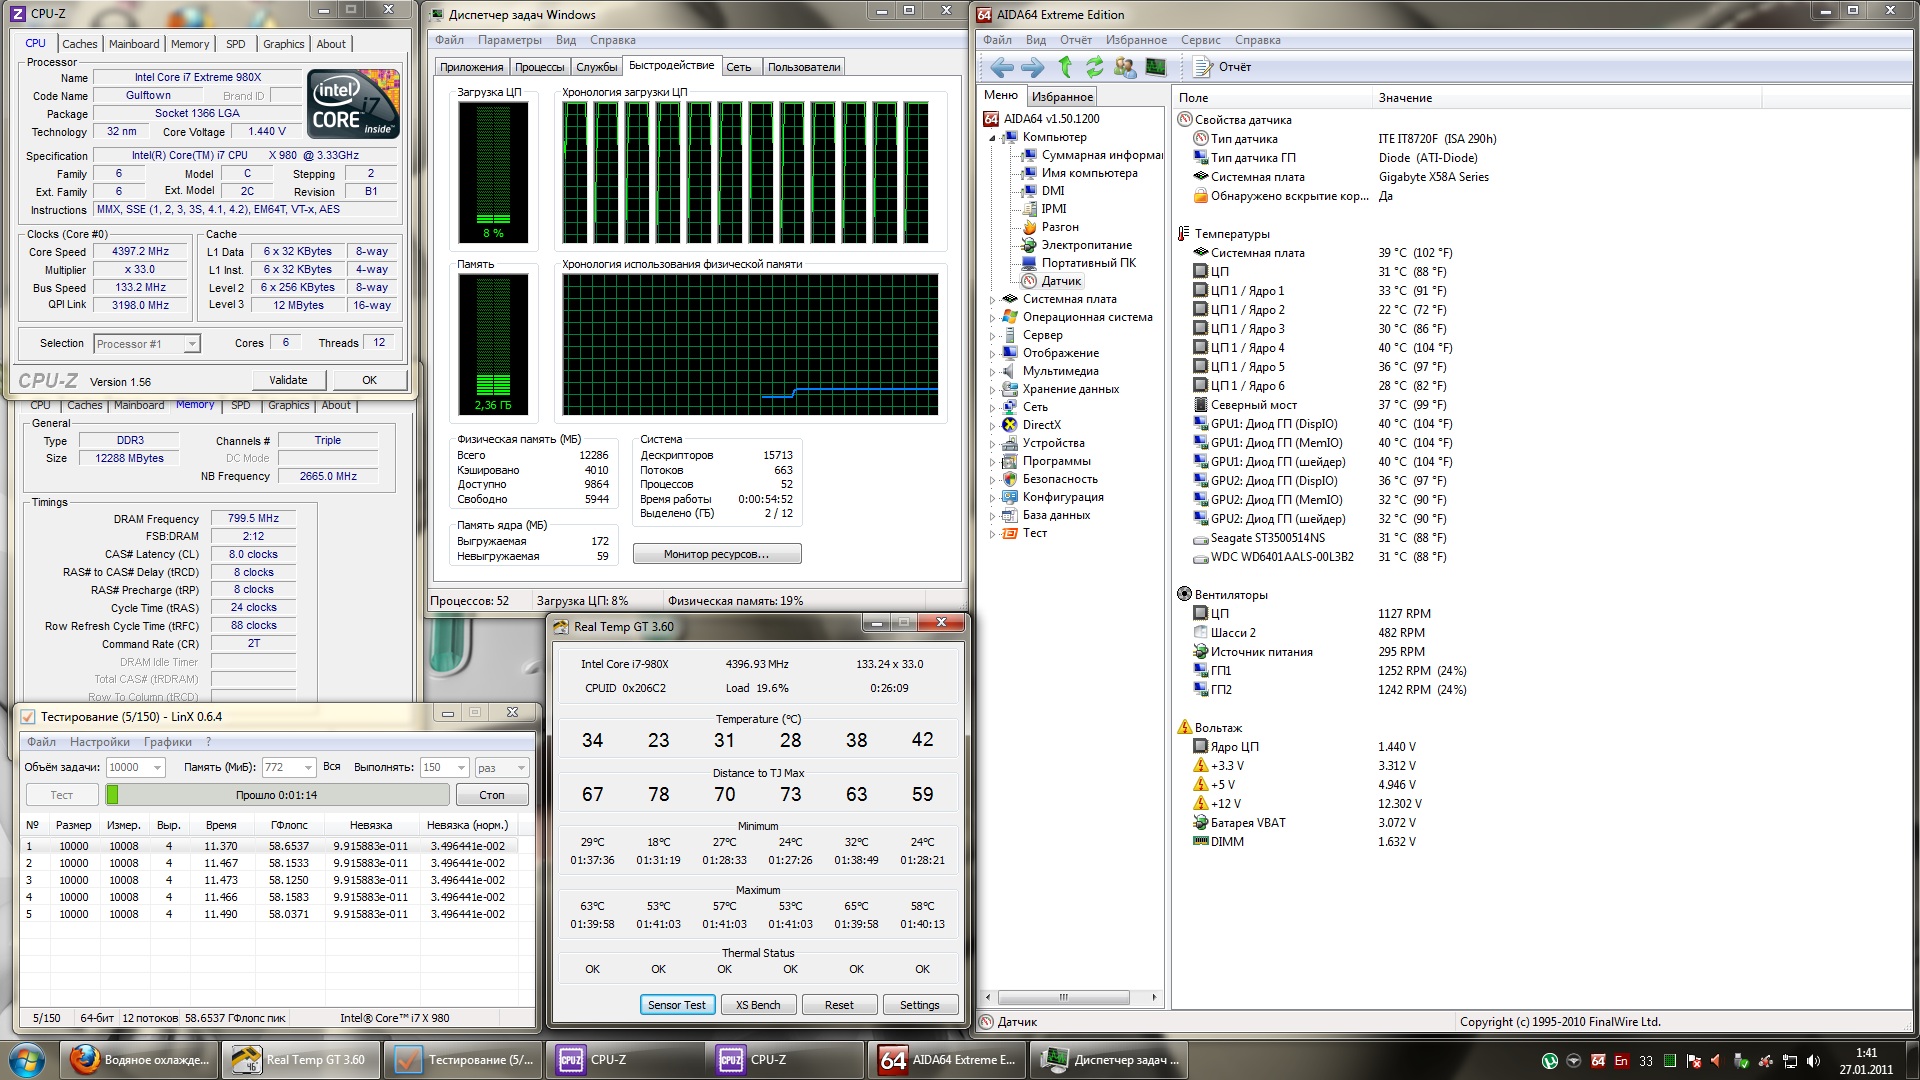Select Электропитание in AIDA64's tree
The image size is (1920, 1080).
(x=1077, y=245)
